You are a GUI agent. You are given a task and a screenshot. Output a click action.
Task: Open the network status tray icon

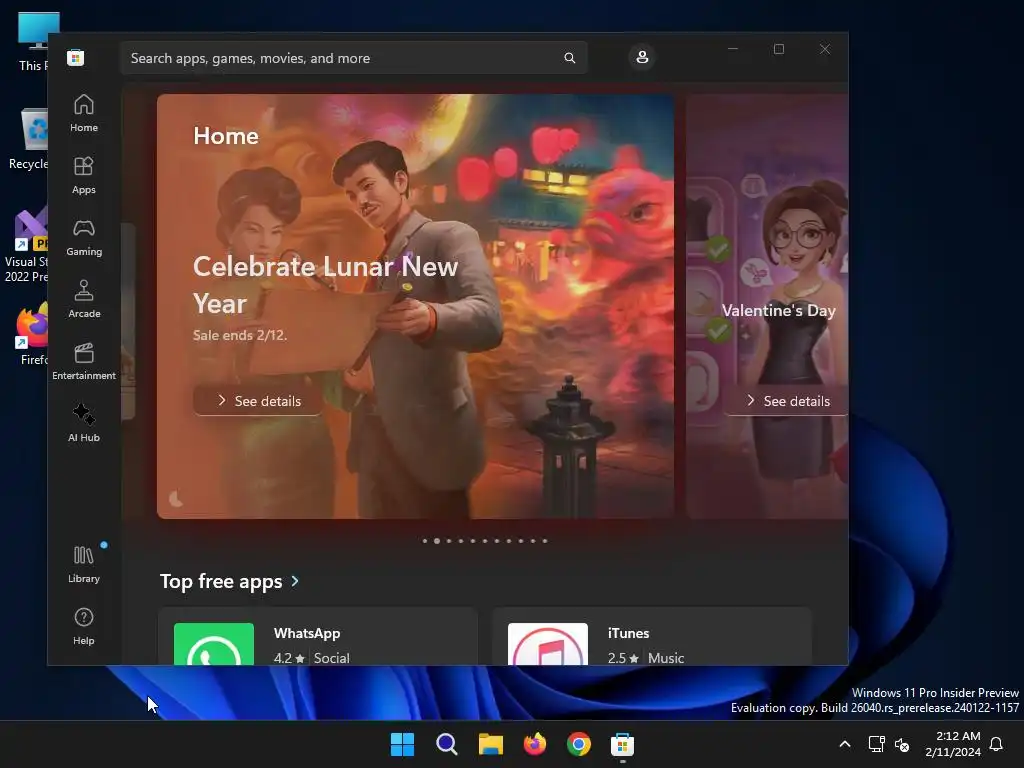click(x=876, y=744)
